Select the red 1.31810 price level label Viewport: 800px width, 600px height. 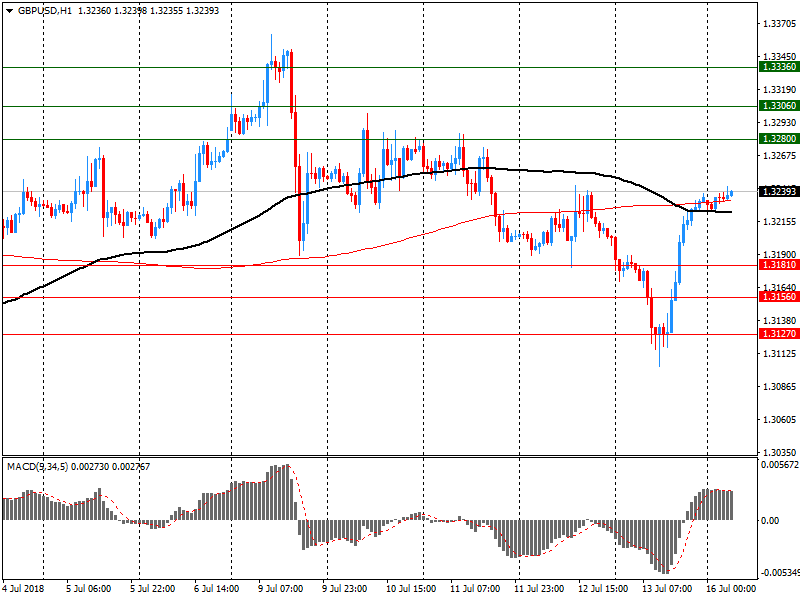point(778,265)
